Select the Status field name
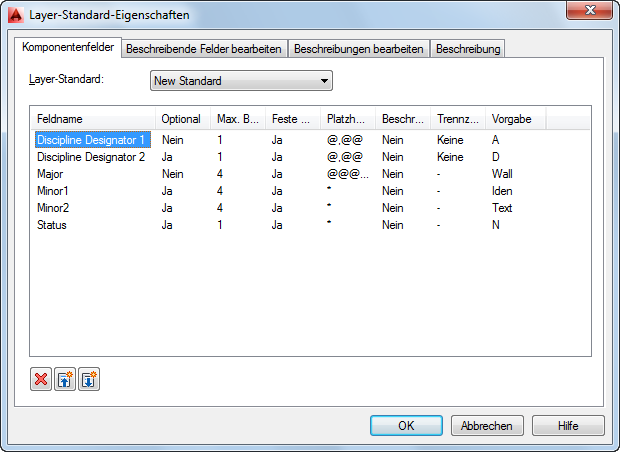Screen dimensions: 620x452 click(52, 225)
